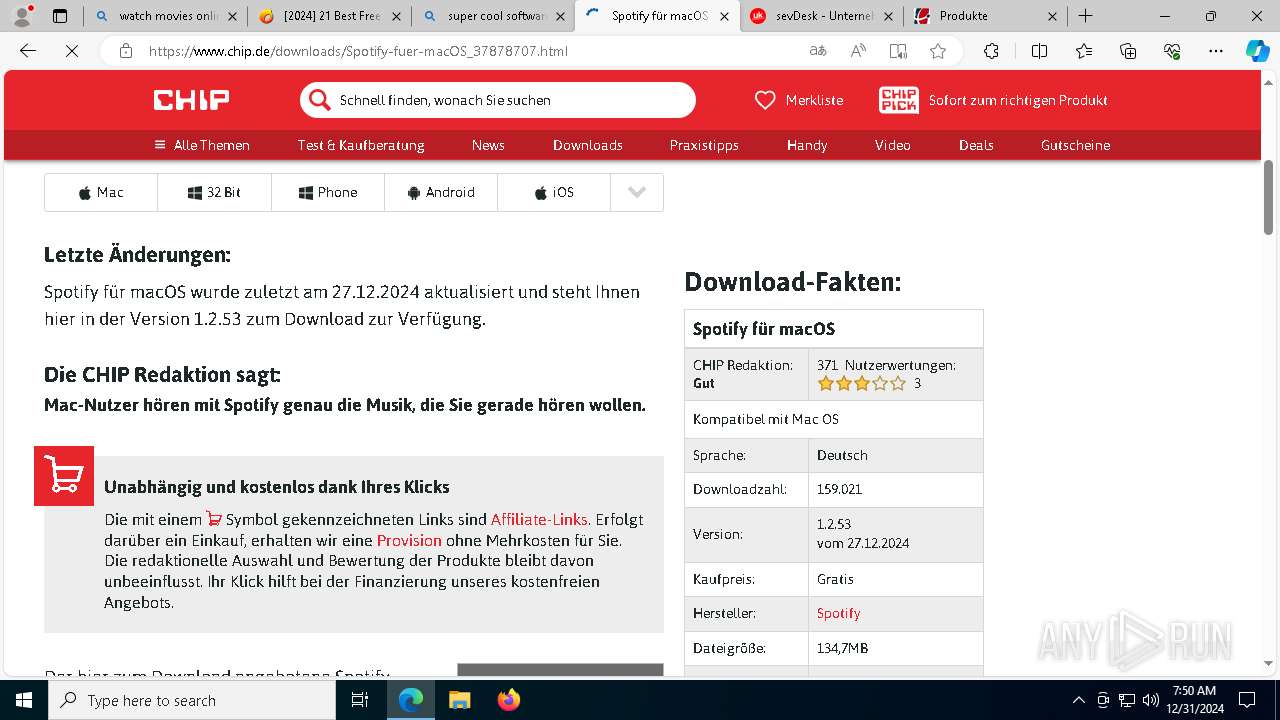
Task: Click the CHIP logo
Action: (x=191, y=100)
